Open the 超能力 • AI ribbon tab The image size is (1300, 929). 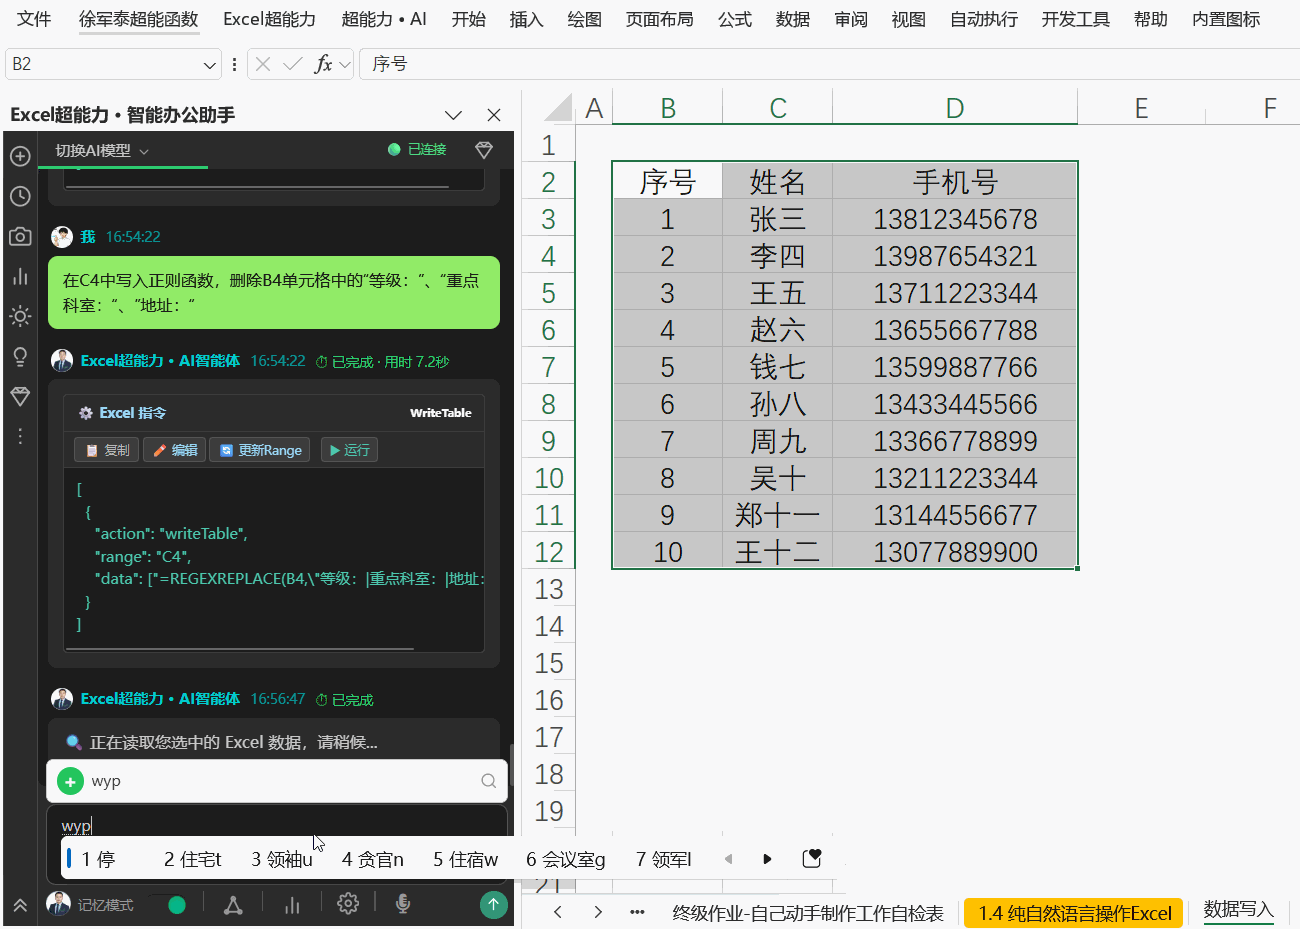tap(384, 19)
